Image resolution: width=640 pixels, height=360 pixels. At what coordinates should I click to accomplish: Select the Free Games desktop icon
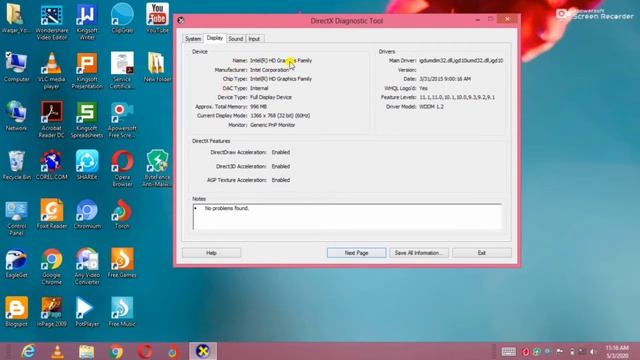[122, 263]
